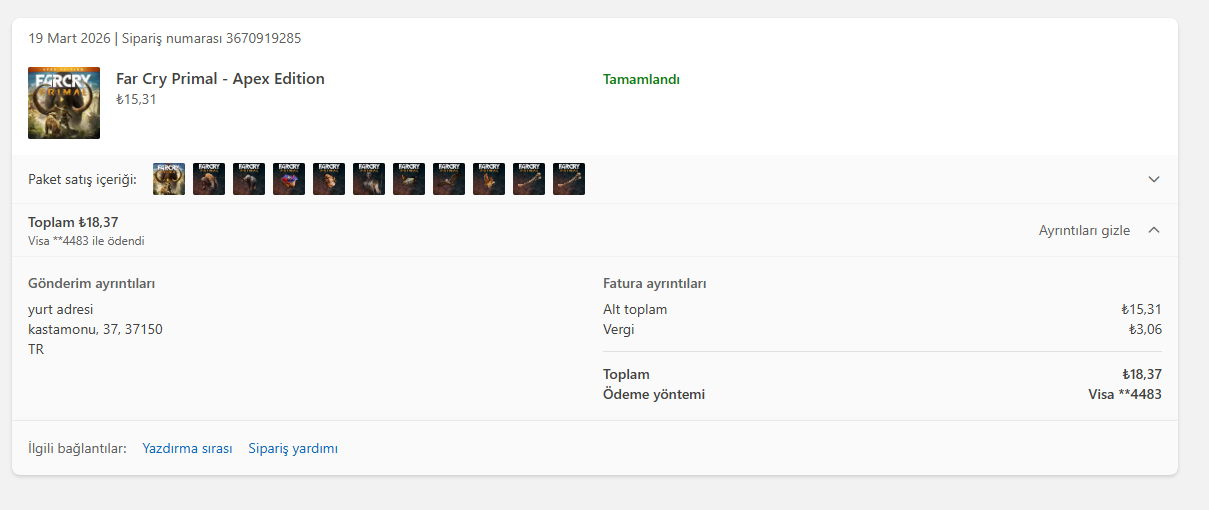Select the base game cover in bundle contents
Image resolution: width=1209 pixels, height=510 pixels.
pyautogui.click(x=169, y=179)
